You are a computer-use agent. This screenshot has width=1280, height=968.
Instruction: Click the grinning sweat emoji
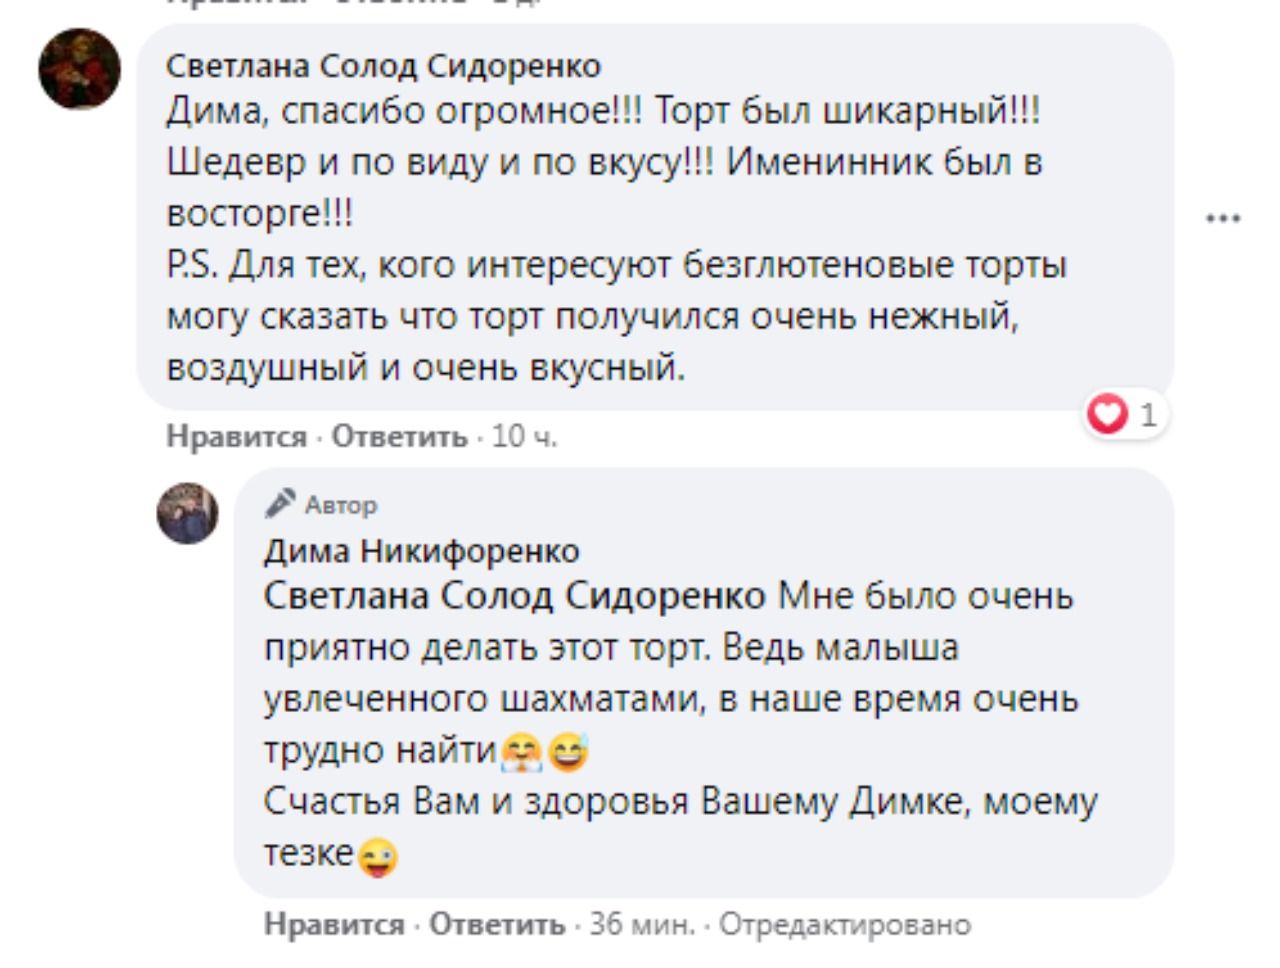click(567, 752)
